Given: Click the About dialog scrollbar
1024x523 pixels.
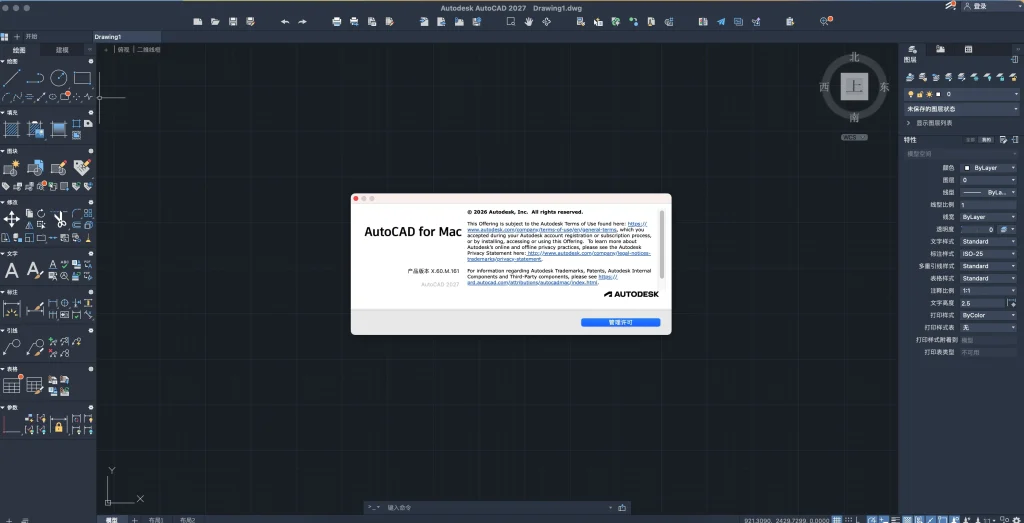Looking at the screenshot, I should [662, 243].
